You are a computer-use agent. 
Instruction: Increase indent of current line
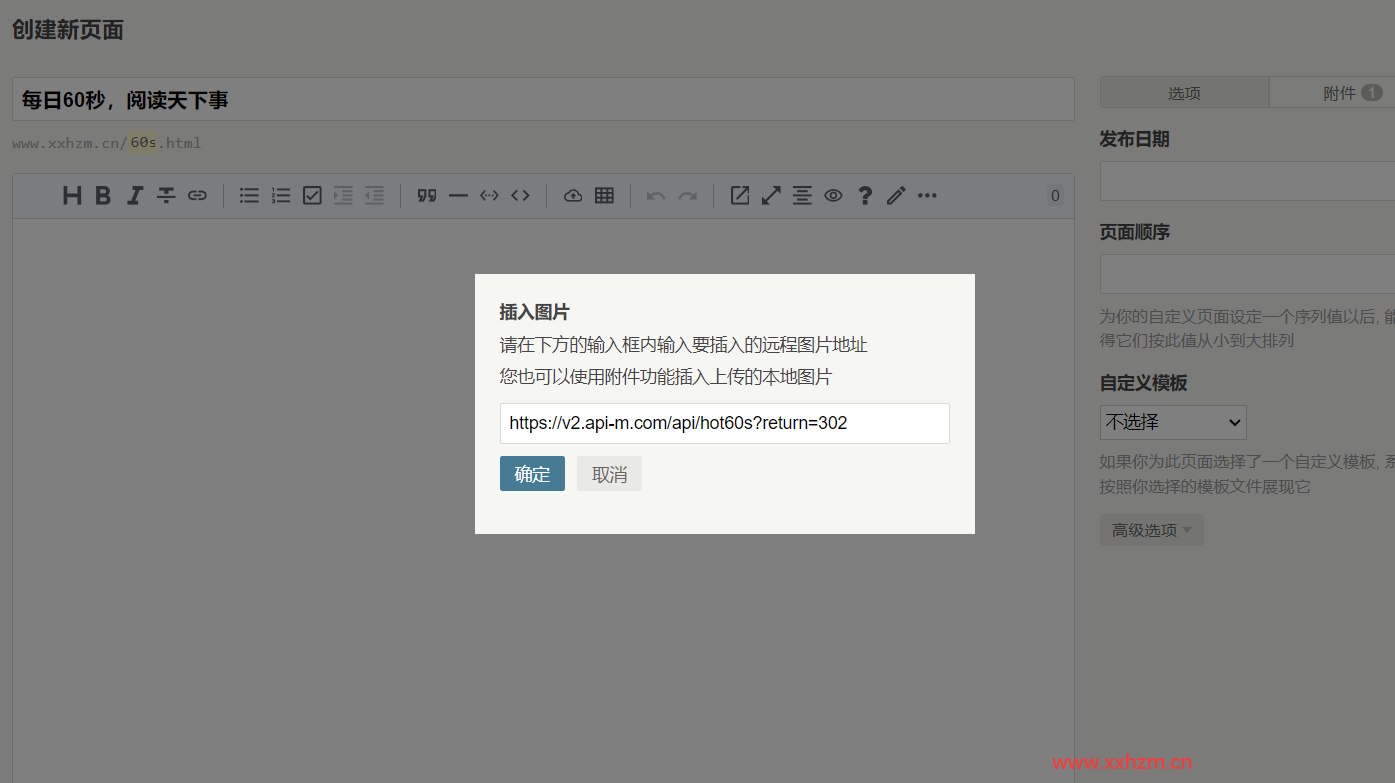pyautogui.click(x=343, y=196)
